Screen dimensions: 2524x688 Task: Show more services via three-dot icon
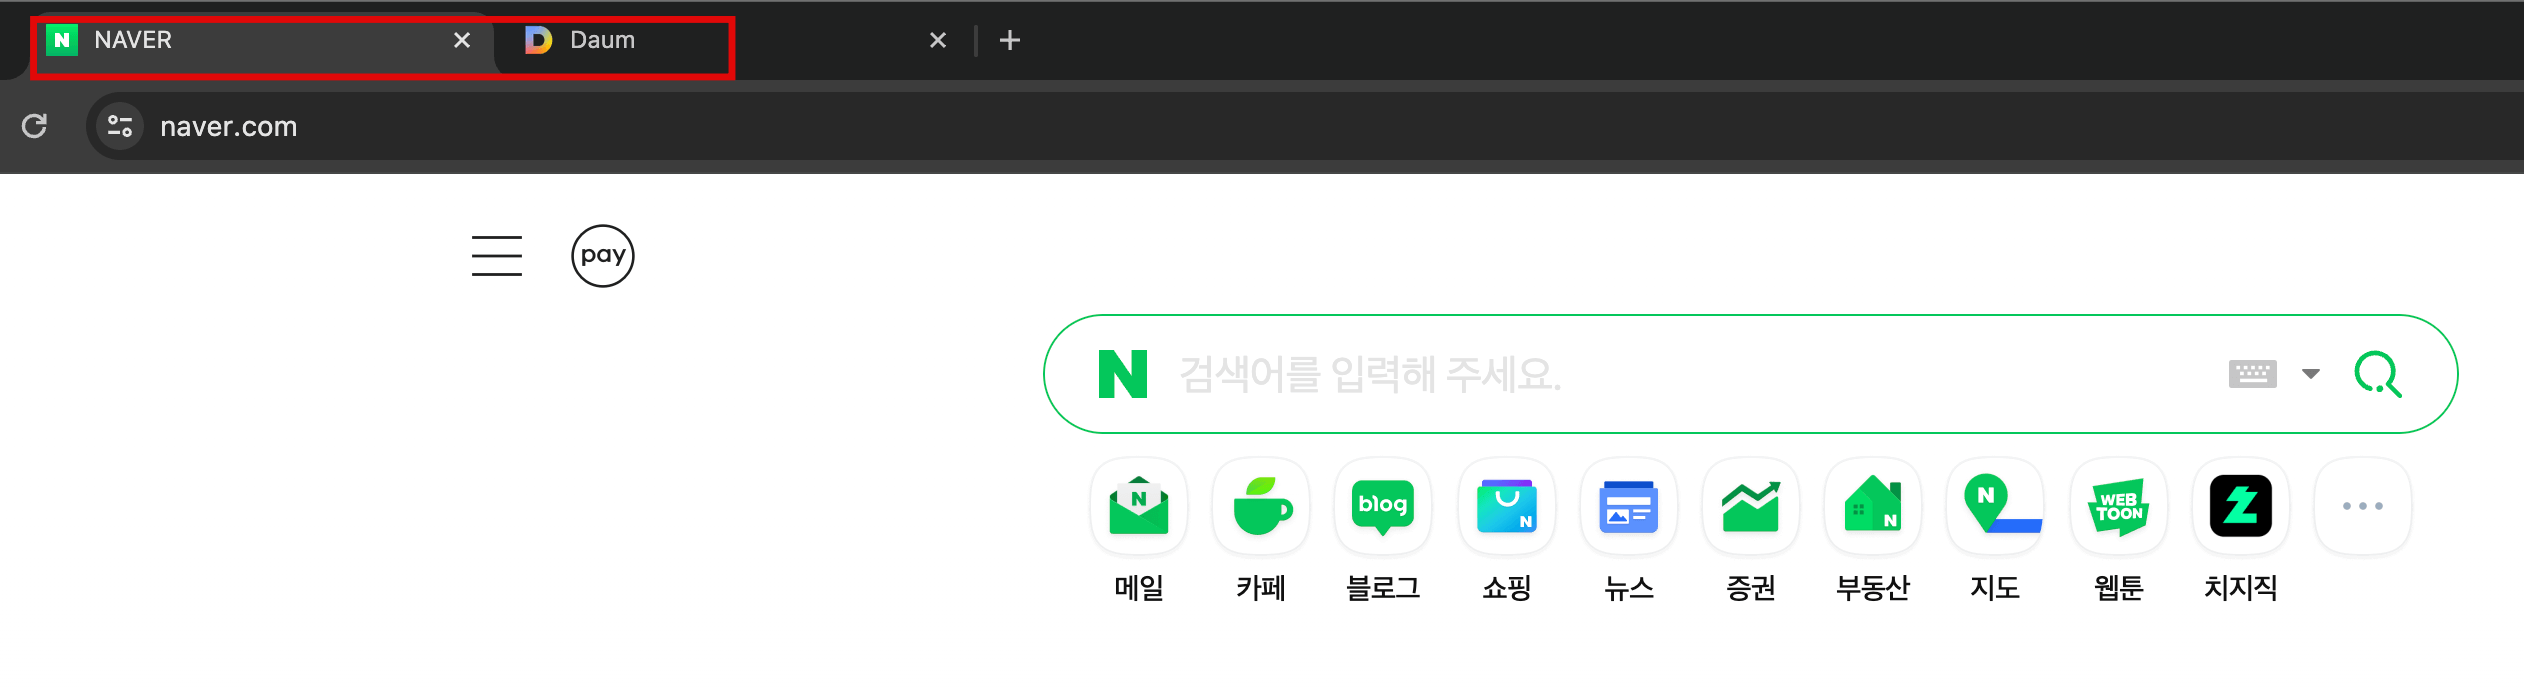point(2362,506)
